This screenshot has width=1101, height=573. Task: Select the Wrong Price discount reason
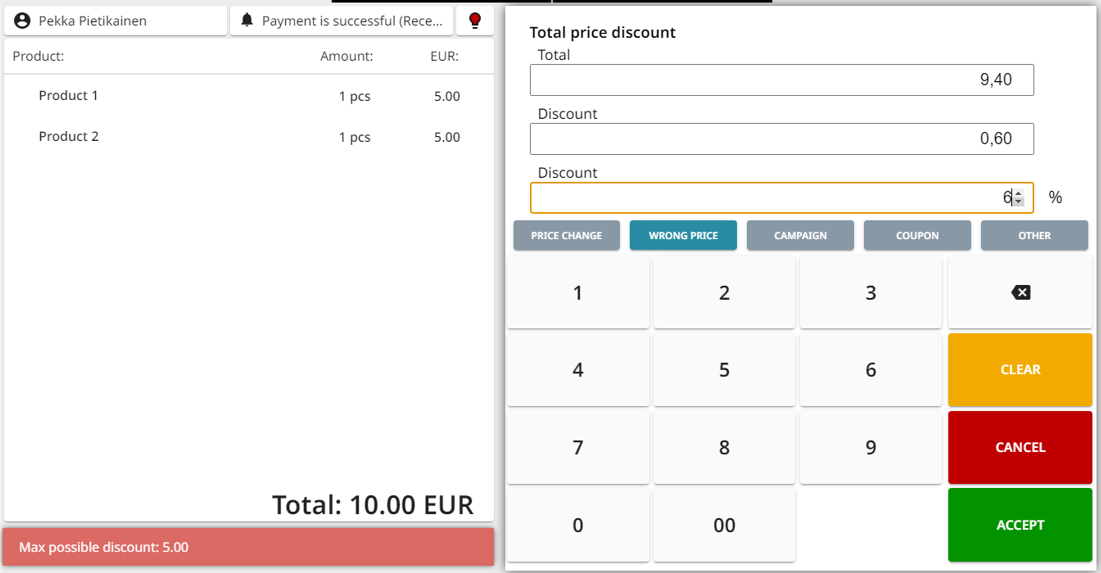click(683, 236)
